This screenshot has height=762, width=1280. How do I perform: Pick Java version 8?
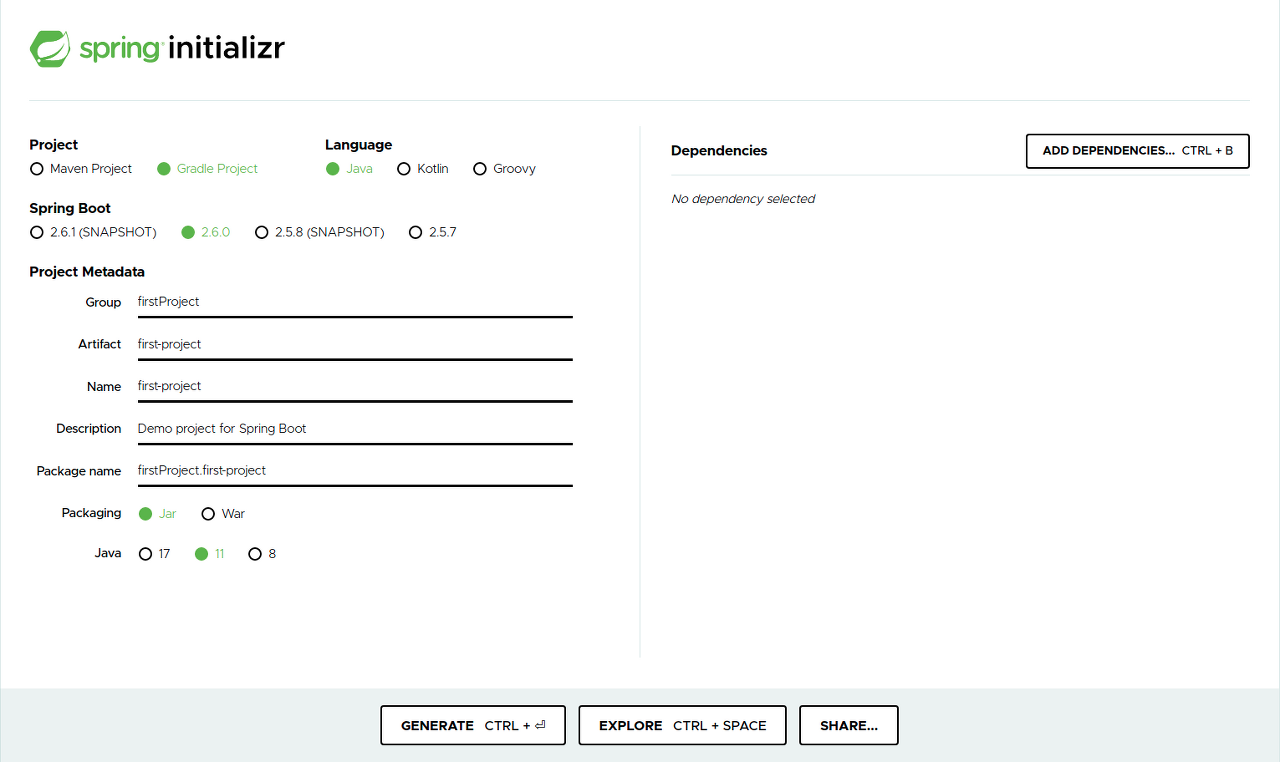261,554
